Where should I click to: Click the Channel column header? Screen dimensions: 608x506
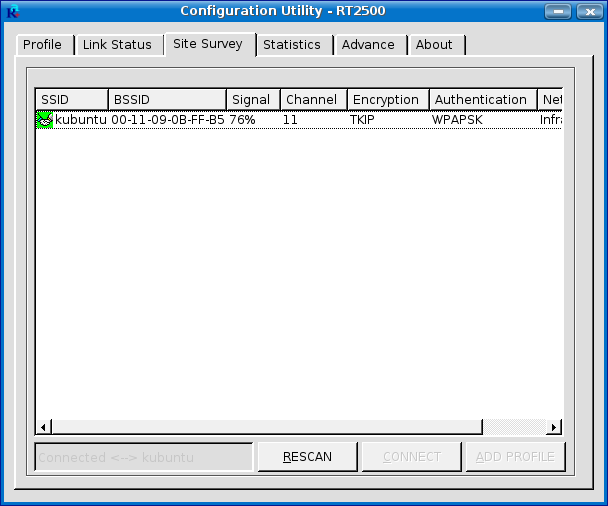[313, 100]
